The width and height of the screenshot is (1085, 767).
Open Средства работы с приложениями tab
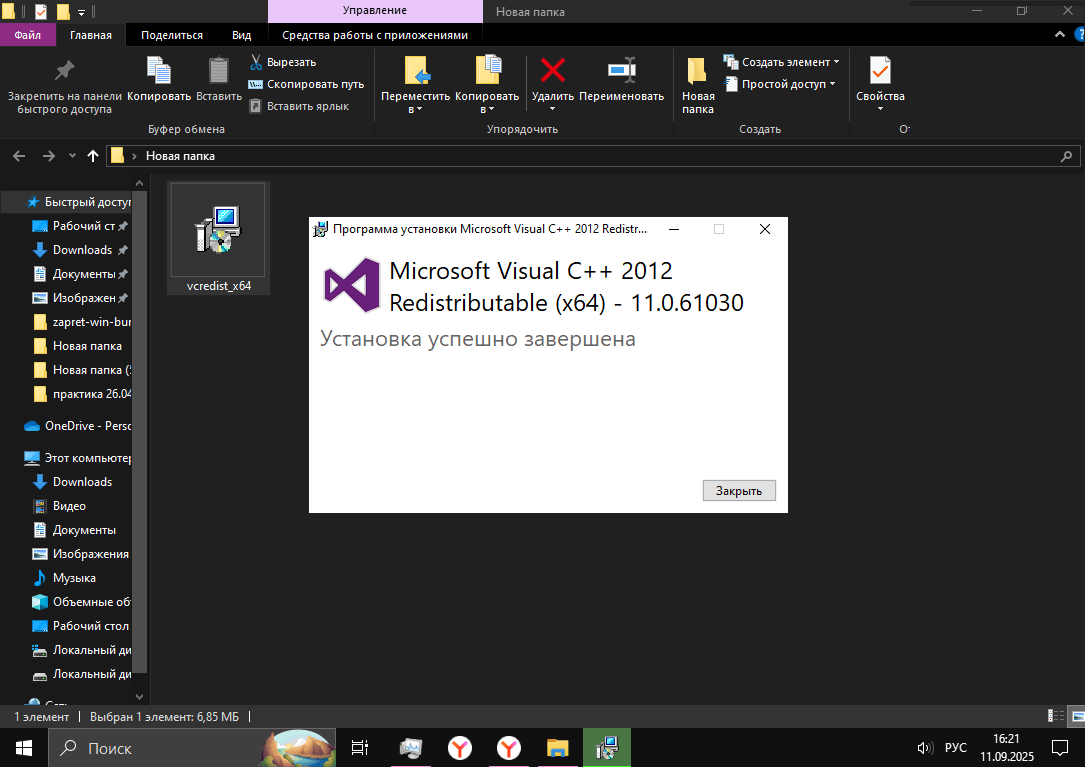pyautogui.click(x=375, y=35)
